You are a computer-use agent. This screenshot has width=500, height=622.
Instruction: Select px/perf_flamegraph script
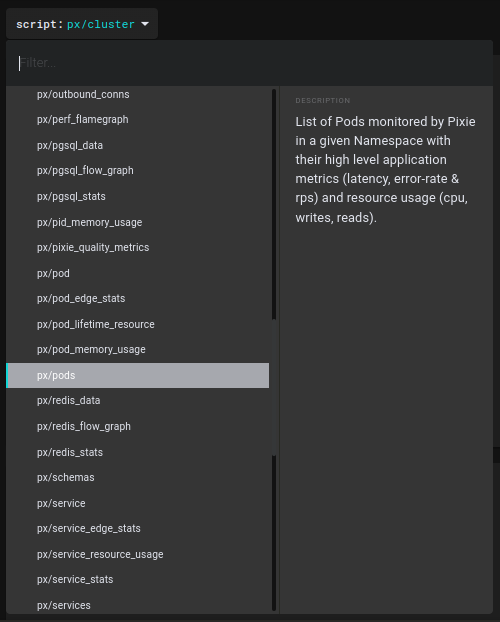[137, 120]
